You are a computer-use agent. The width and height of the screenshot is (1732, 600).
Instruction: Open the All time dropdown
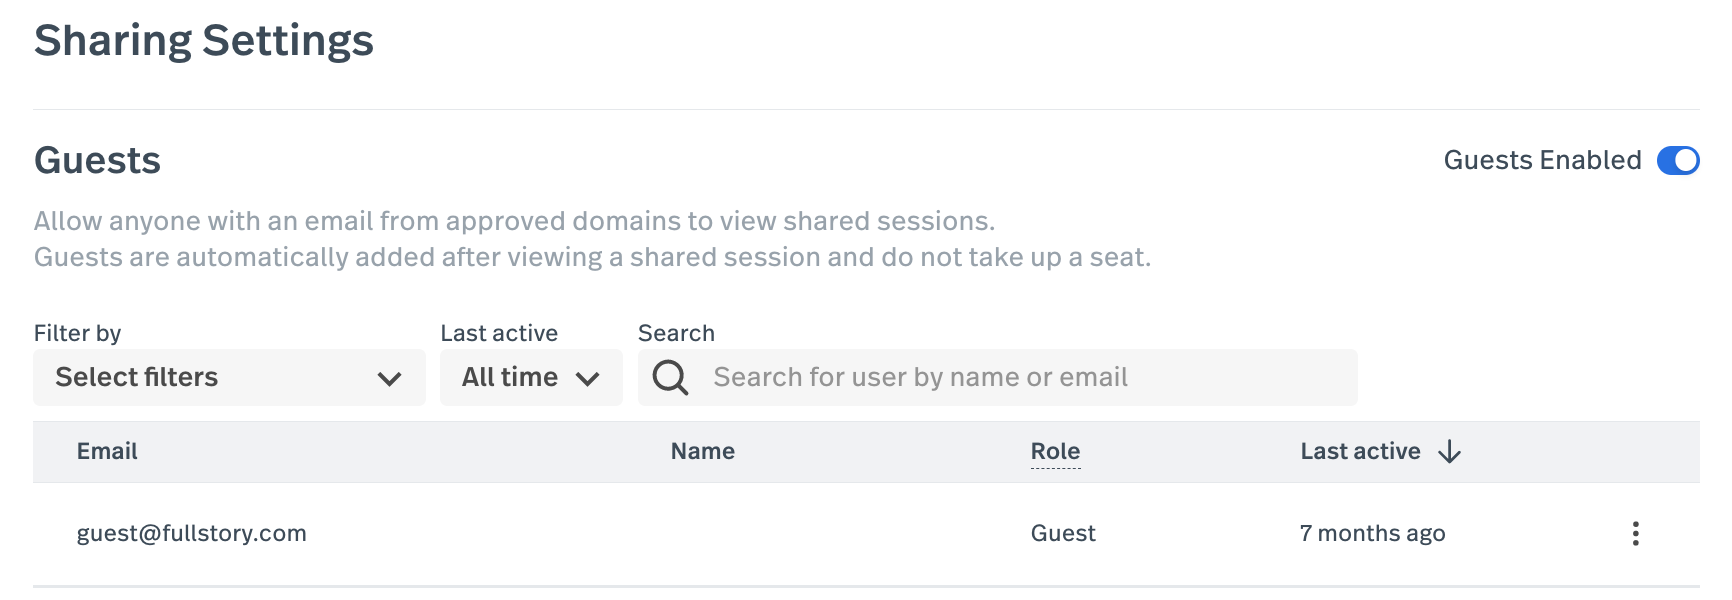coord(530,377)
